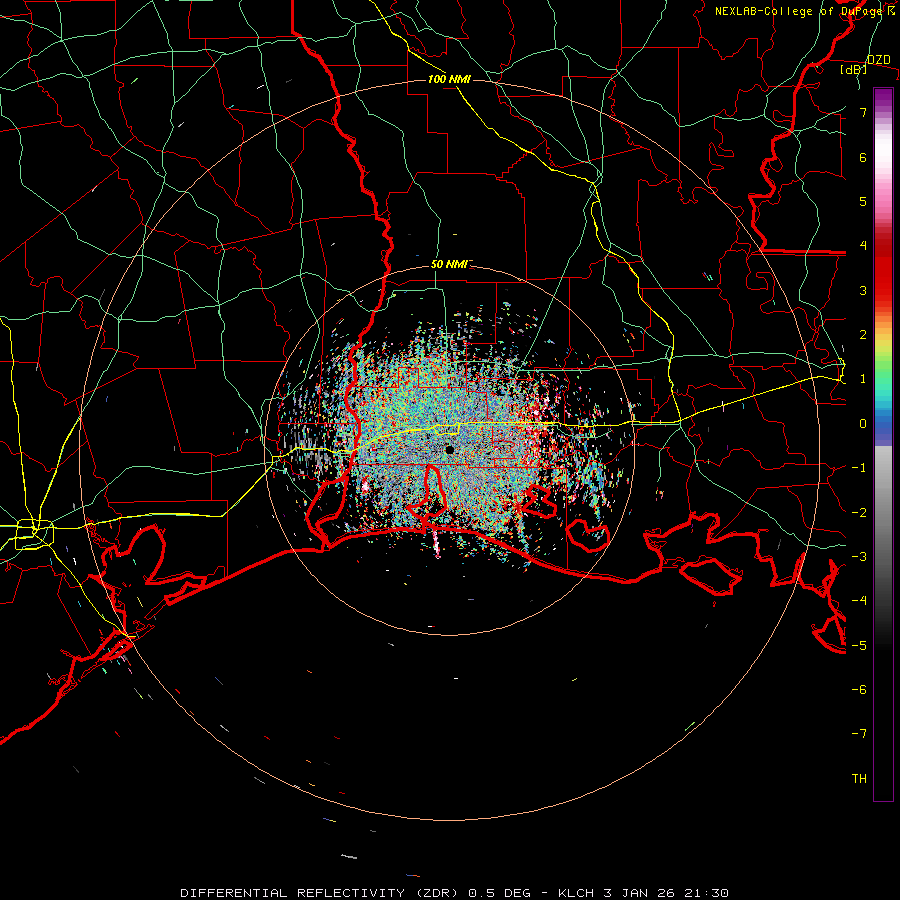
Task: Click the 'TH' label on the color scale
Action: [x=859, y=778]
